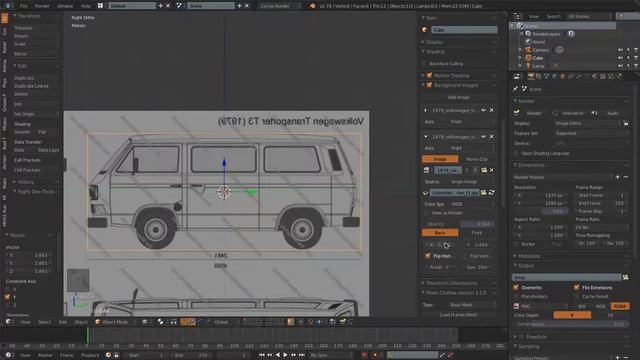
Task: Open the Source Single Image dropdown
Action: point(472,182)
